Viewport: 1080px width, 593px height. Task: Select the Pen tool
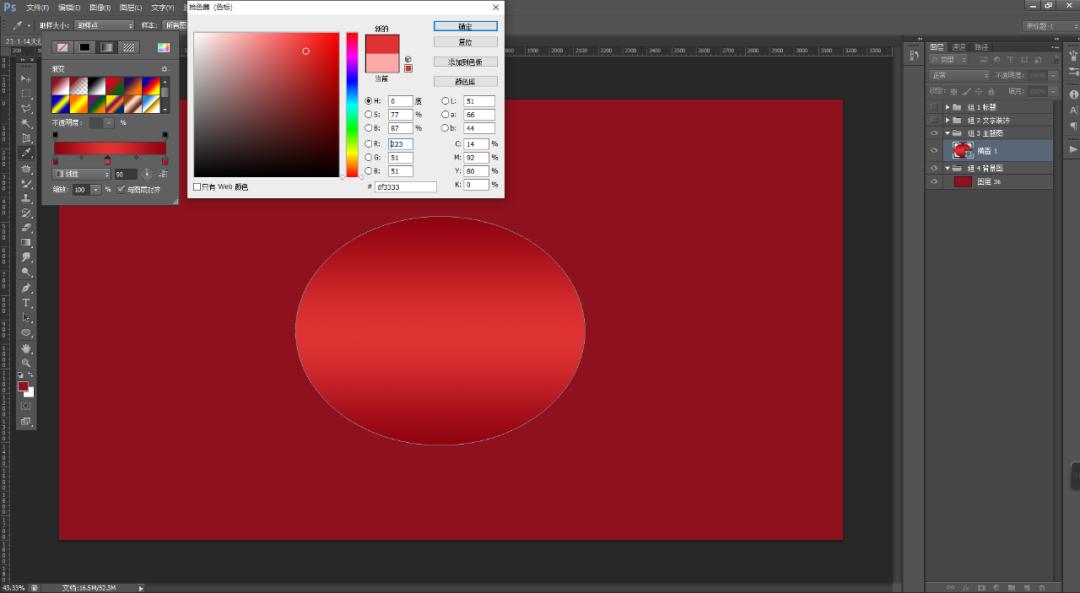(26, 287)
